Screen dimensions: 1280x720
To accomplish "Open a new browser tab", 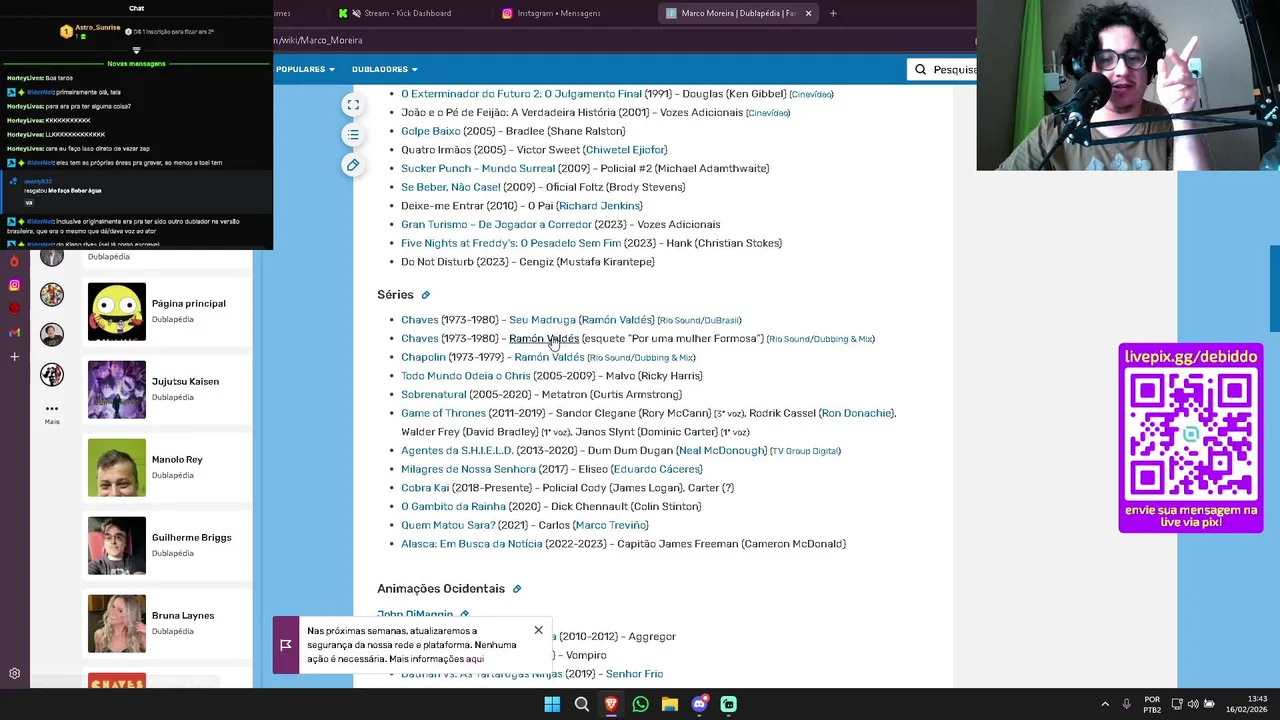I will (833, 13).
